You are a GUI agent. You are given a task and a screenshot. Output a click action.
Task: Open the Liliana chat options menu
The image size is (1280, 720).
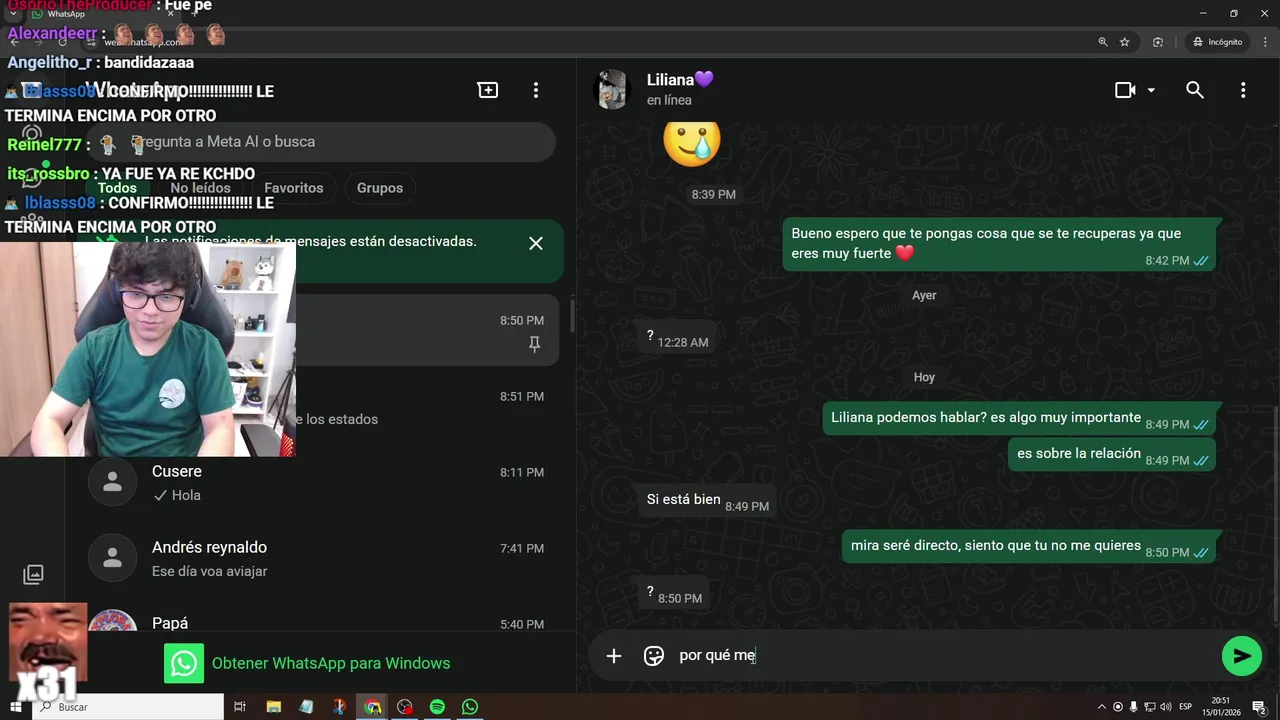tap(1243, 90)
